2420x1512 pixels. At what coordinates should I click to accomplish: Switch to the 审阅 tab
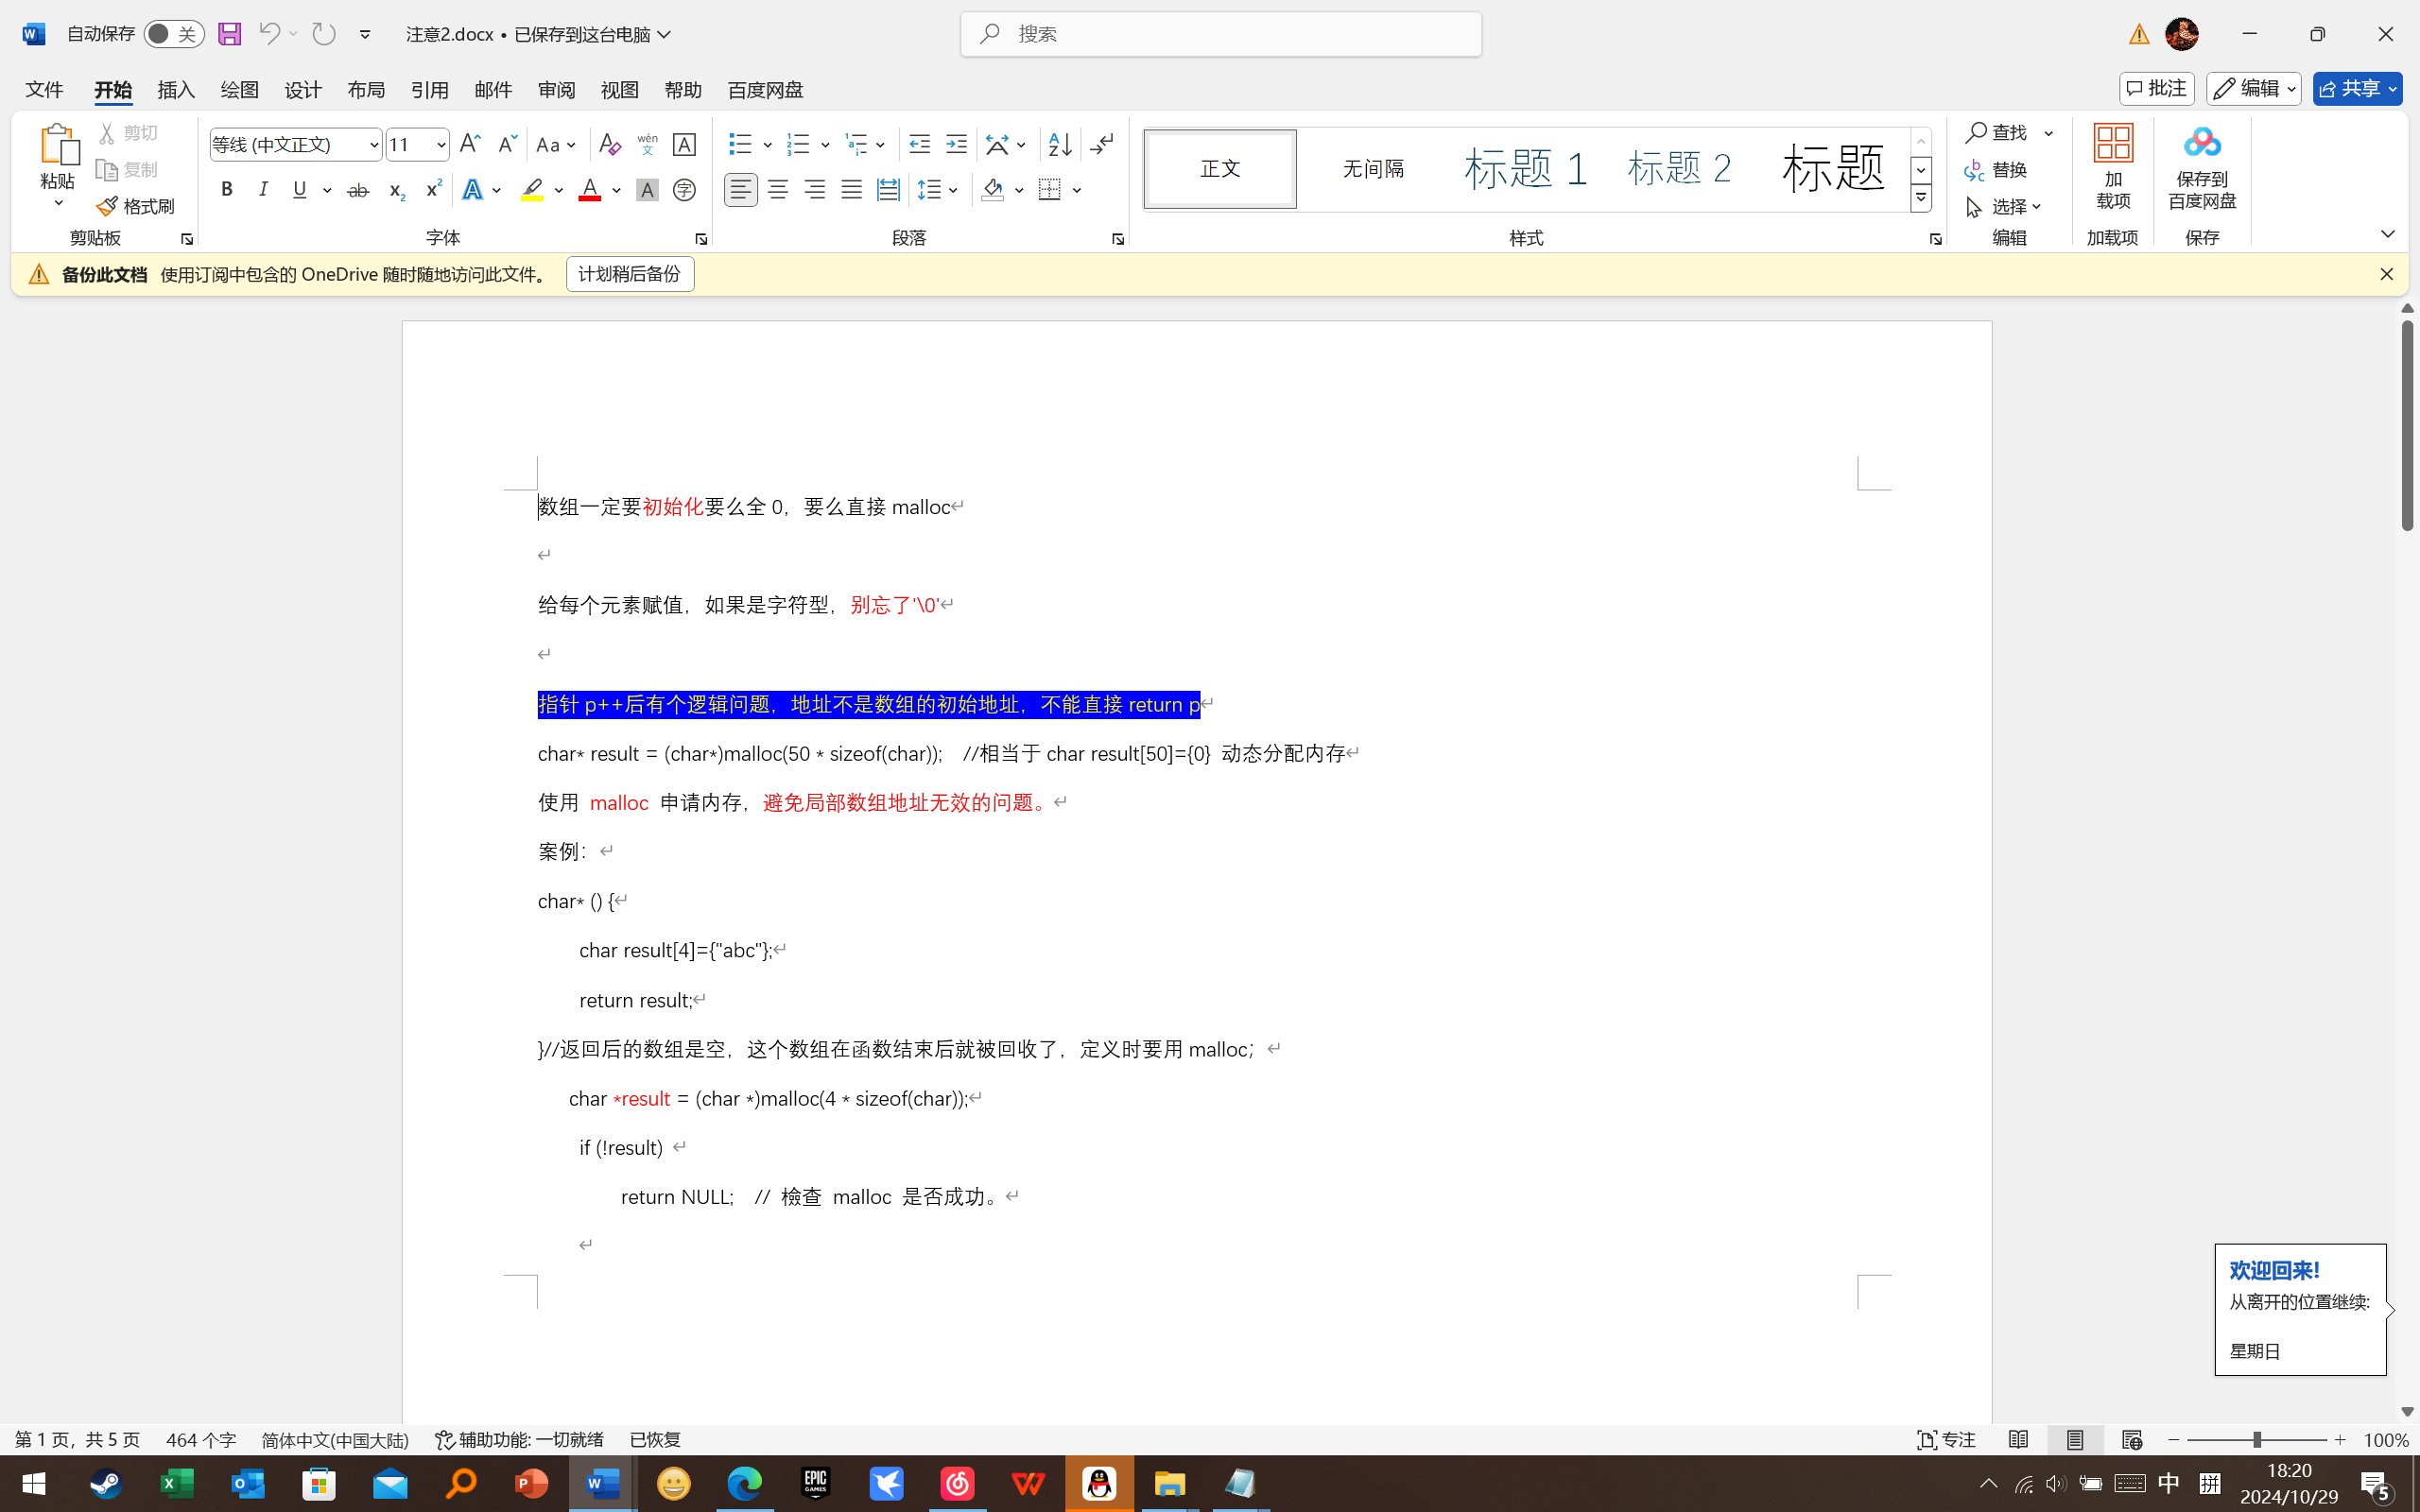pyautogui.click(x=556, y=90)
